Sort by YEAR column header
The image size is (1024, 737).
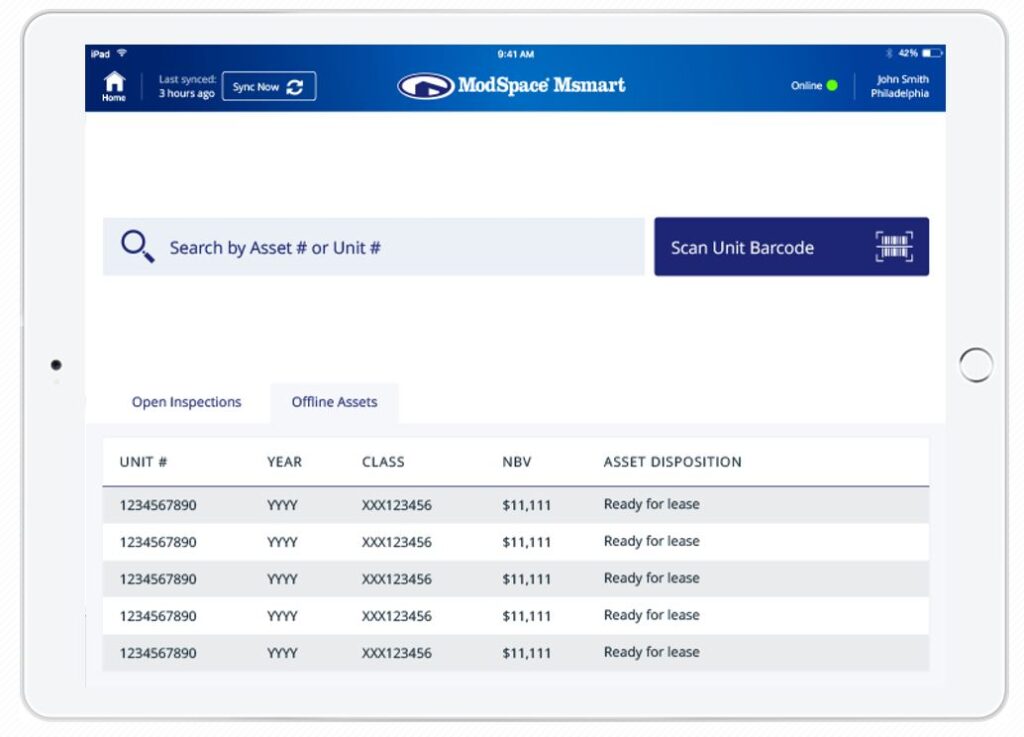point(284,462)
